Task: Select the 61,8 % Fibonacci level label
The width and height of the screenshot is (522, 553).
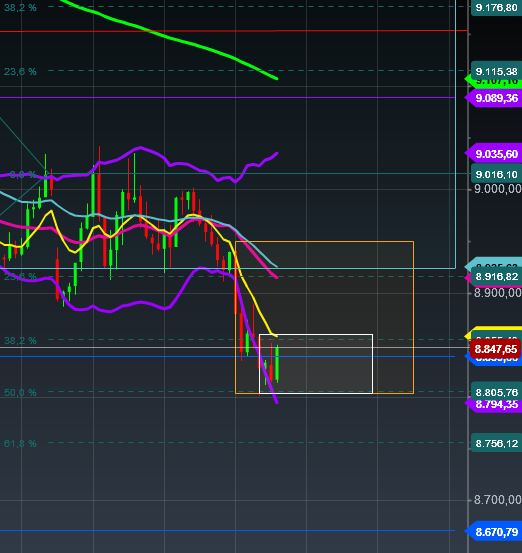Action: 20,443
